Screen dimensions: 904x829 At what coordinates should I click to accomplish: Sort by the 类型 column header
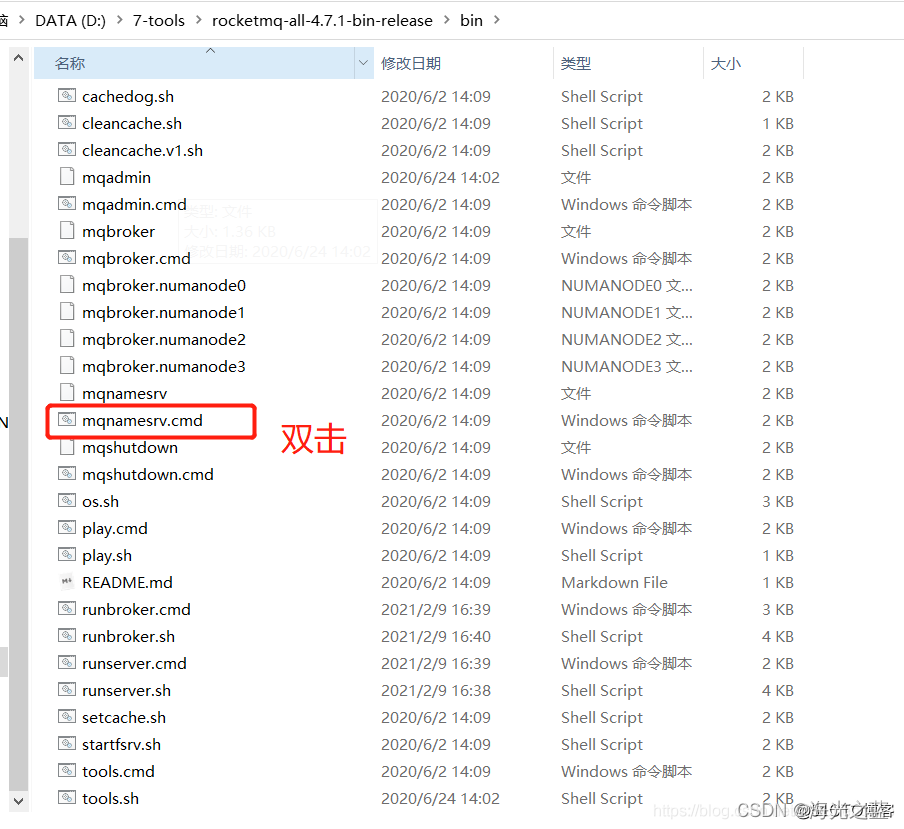[x=575, y=63]
